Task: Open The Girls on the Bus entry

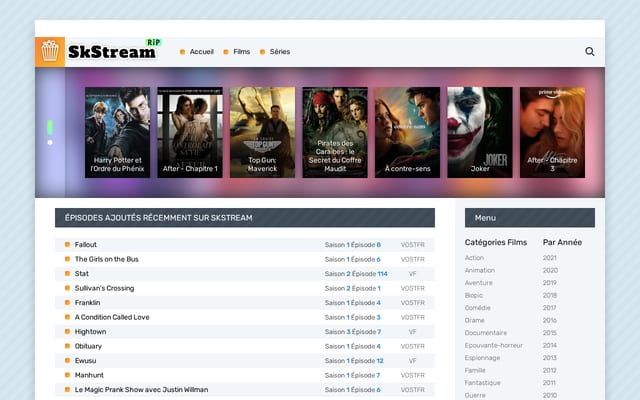Action: click(x=107, y=259)
